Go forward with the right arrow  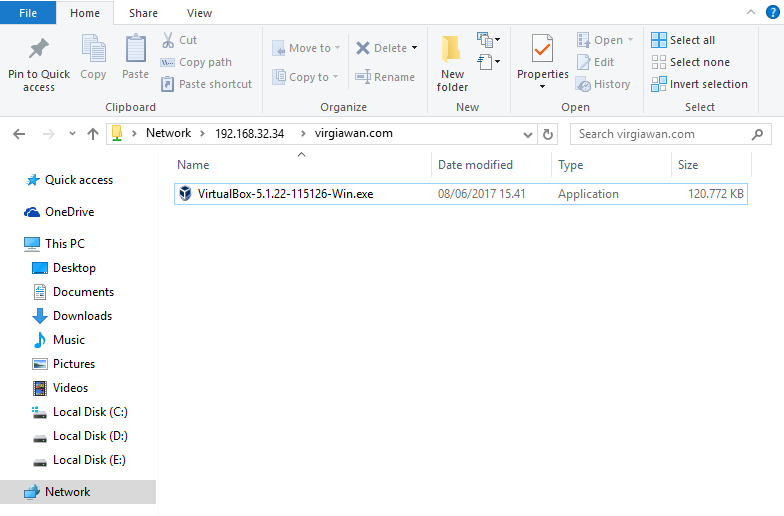pyautogui.click(x=48, y=134)
